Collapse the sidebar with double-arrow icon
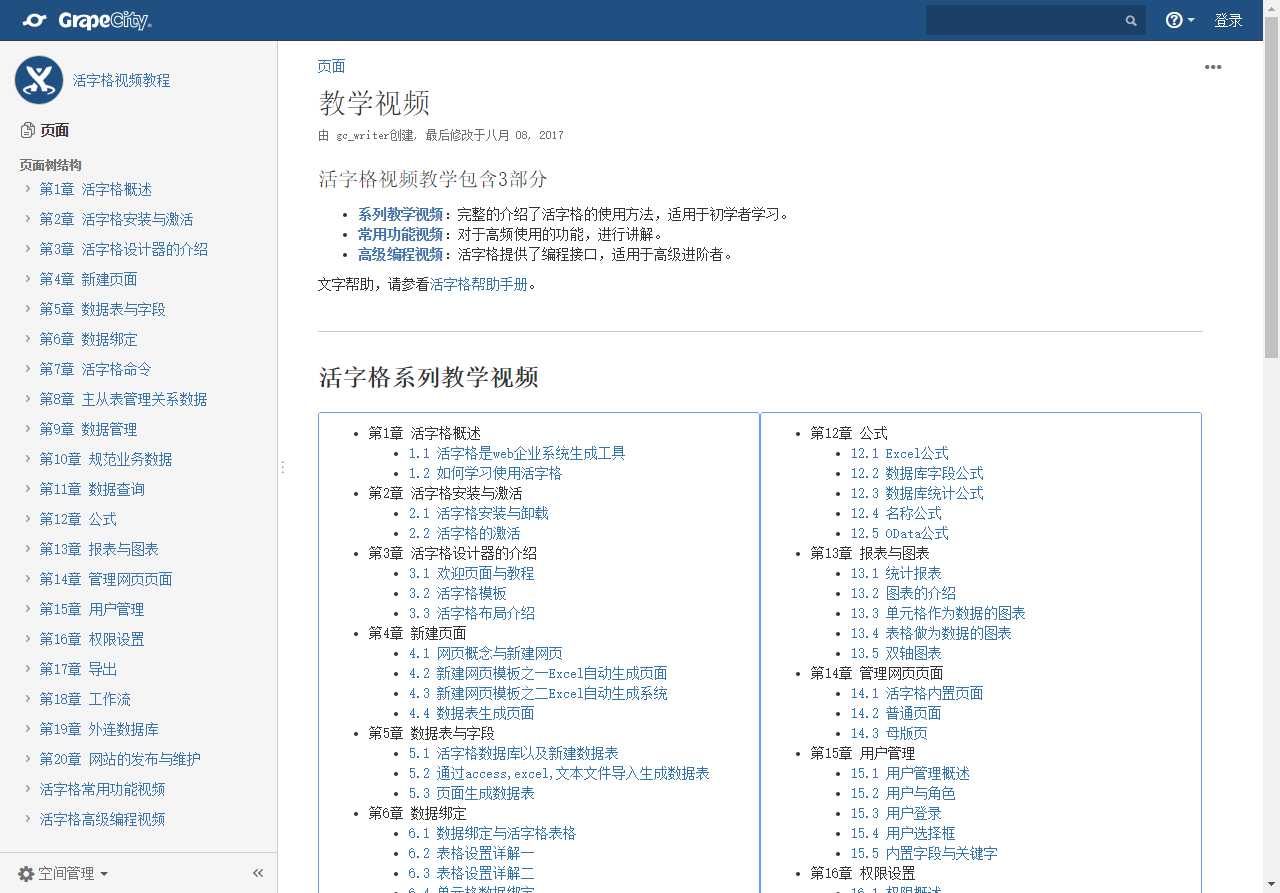Viewport: 1280px width, 893px height. pyautogui.click(x=258, y=873)
